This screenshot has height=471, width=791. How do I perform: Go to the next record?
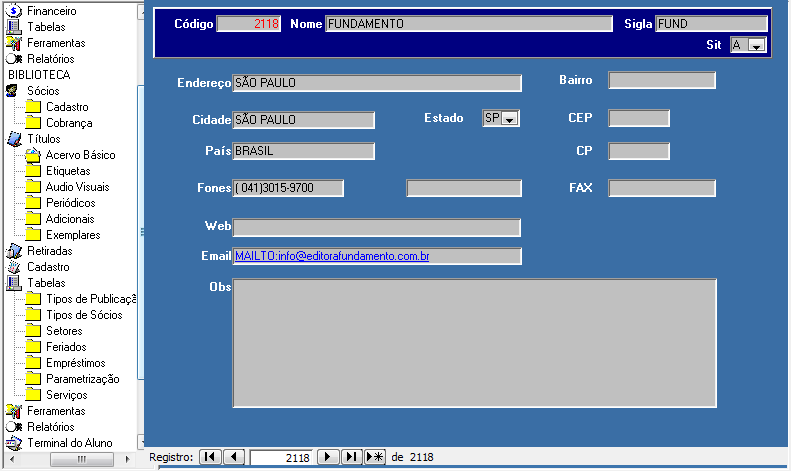point(327,457)
